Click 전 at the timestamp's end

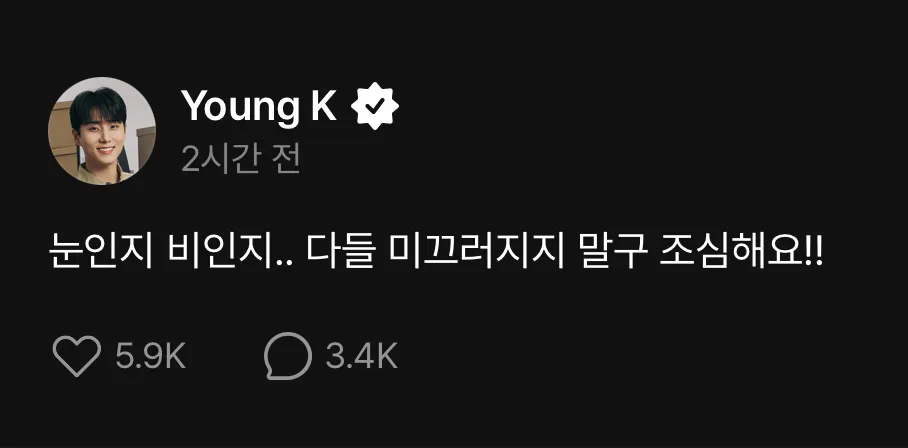(x=286, y=159)
